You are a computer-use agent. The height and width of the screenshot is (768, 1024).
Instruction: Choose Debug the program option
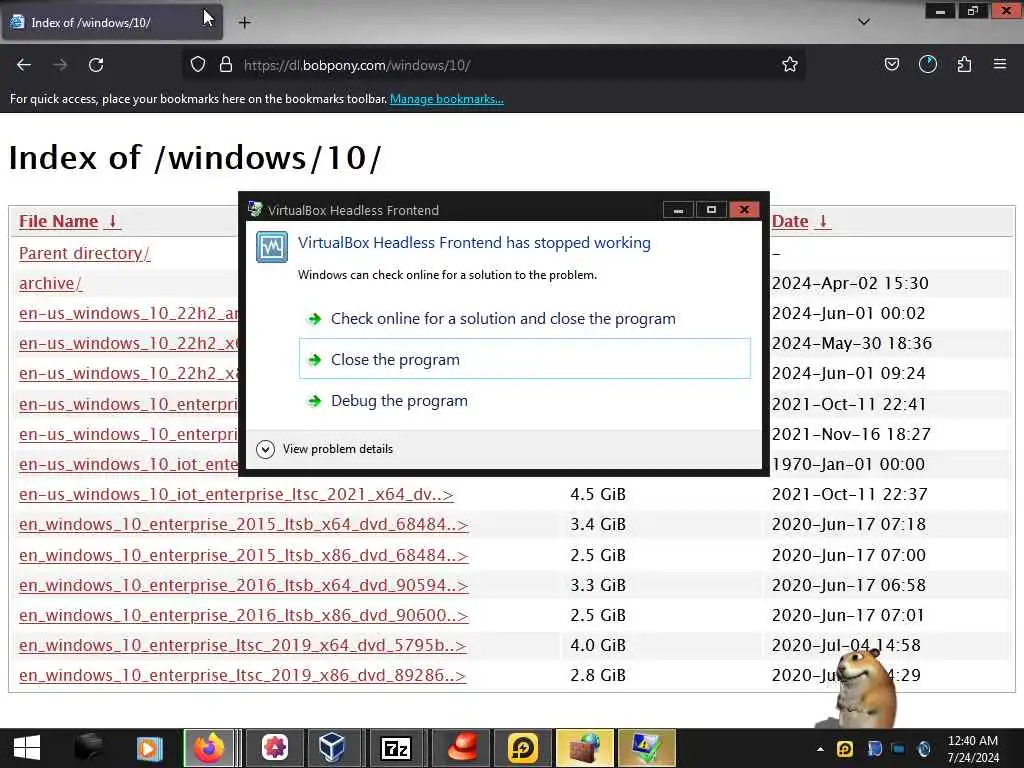pos(525,400)
